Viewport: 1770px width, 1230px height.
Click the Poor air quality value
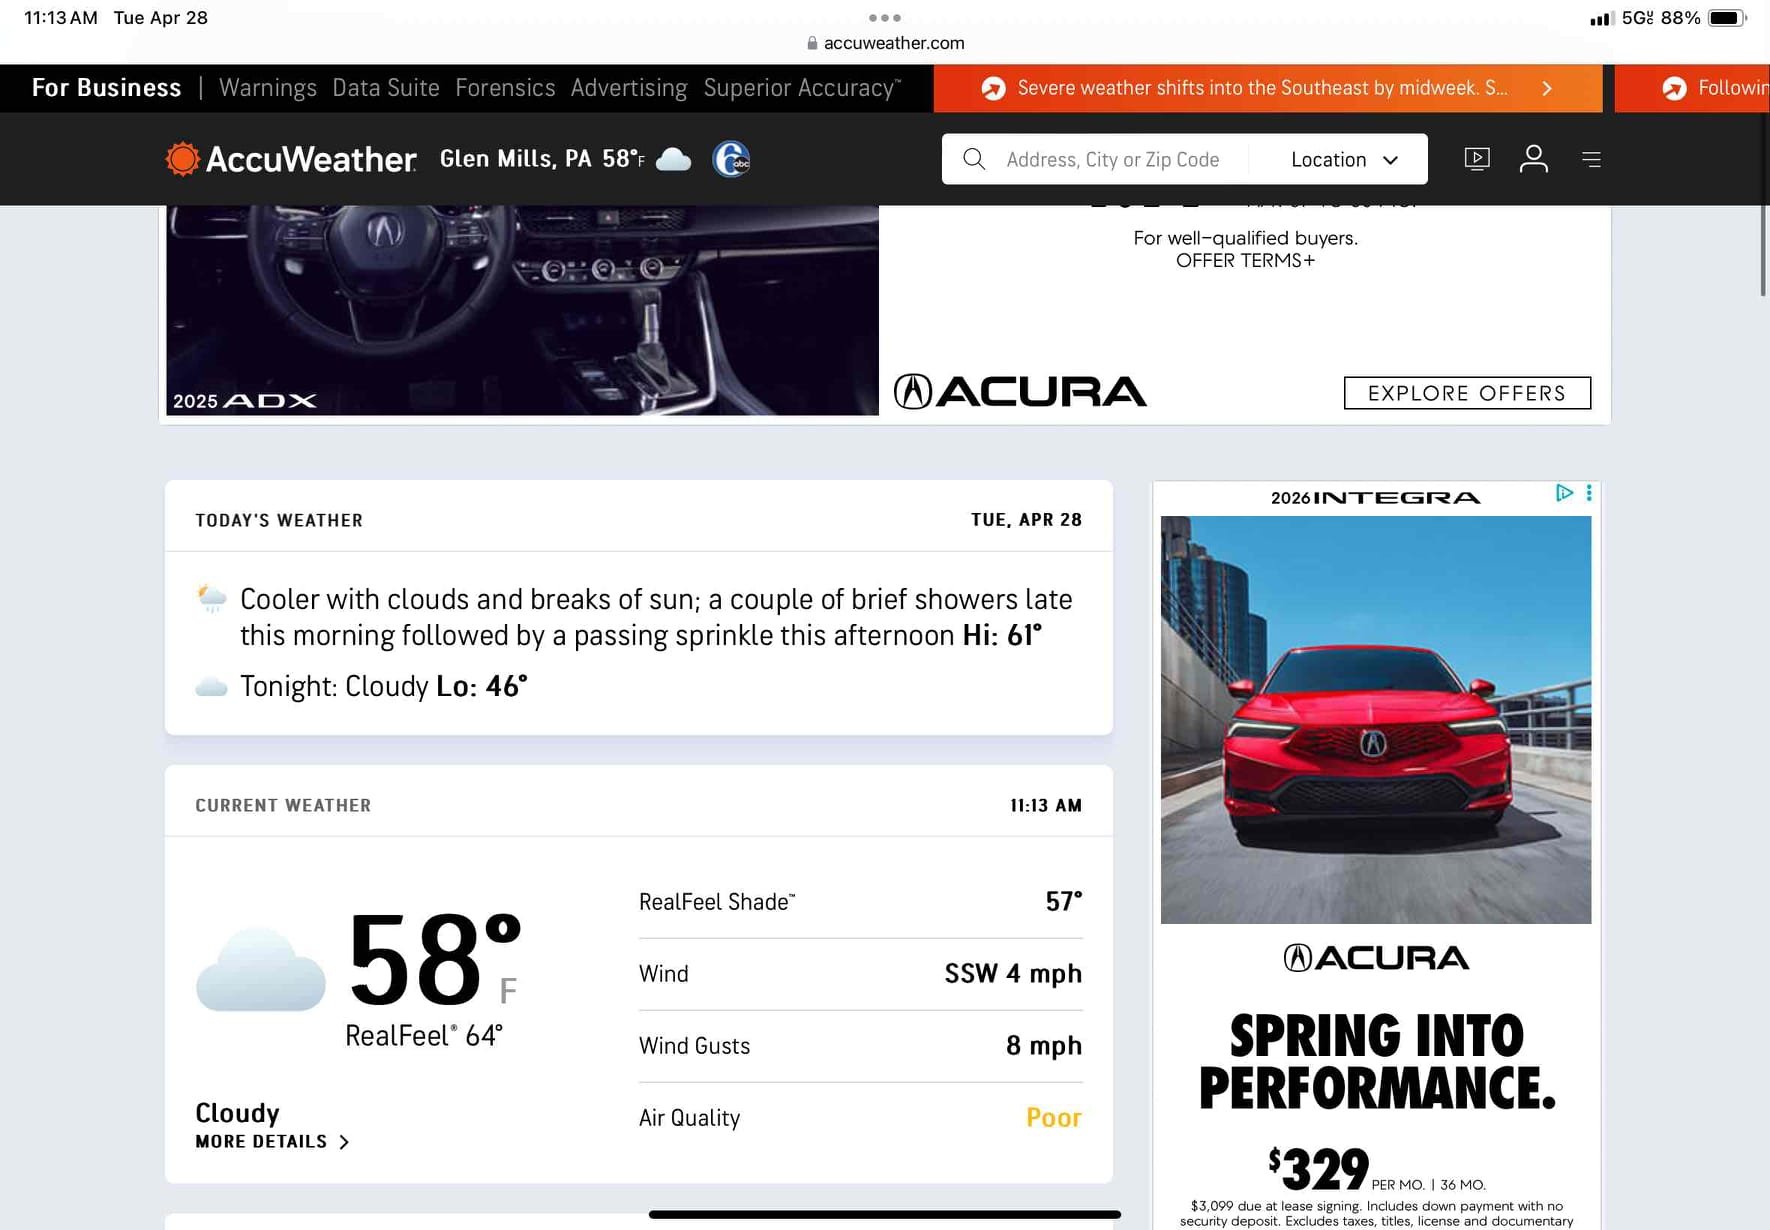tap(1054, 1118)
